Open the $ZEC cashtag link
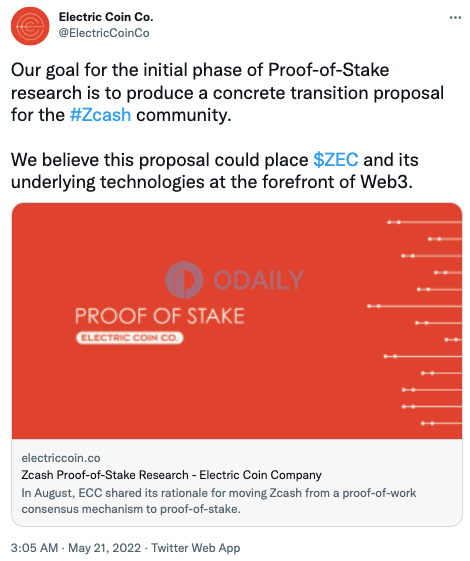 336,160
